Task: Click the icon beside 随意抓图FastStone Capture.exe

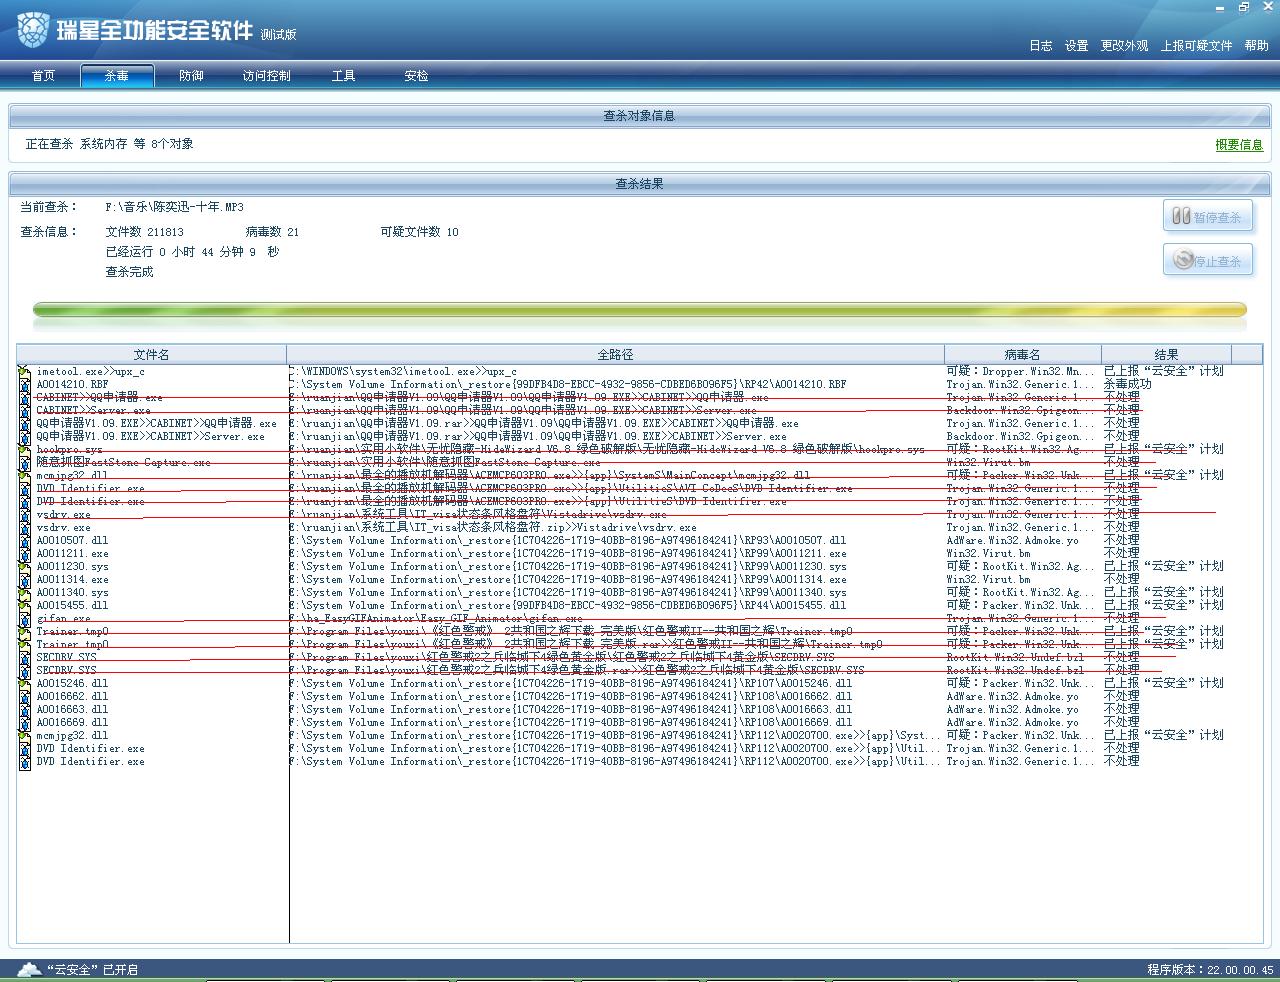Action: (24, 463)
